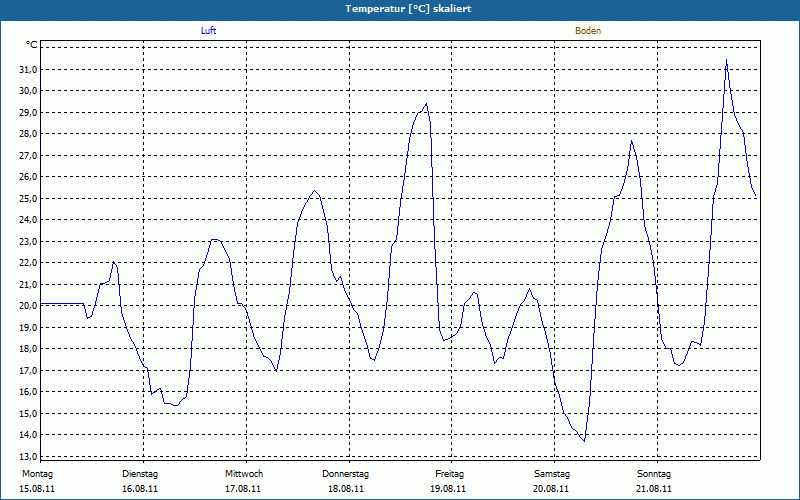
Task: Select the 28,0 y-axis value
Action: click(29, 134)
